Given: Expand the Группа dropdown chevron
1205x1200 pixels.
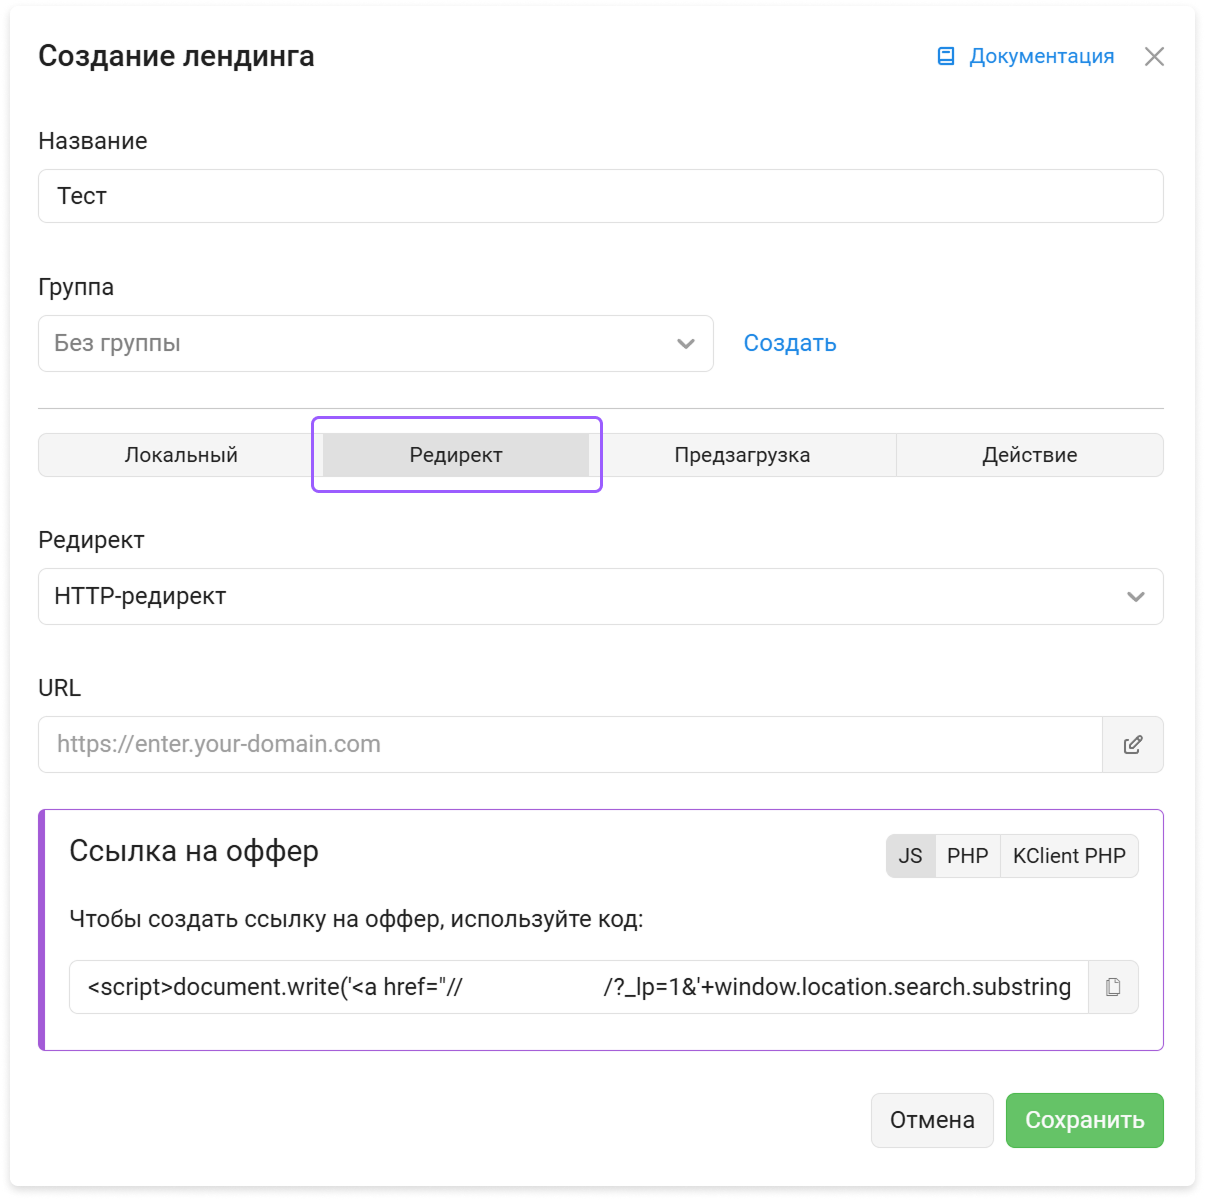Looking at the screenshot, I should click(x=686, y=343).
